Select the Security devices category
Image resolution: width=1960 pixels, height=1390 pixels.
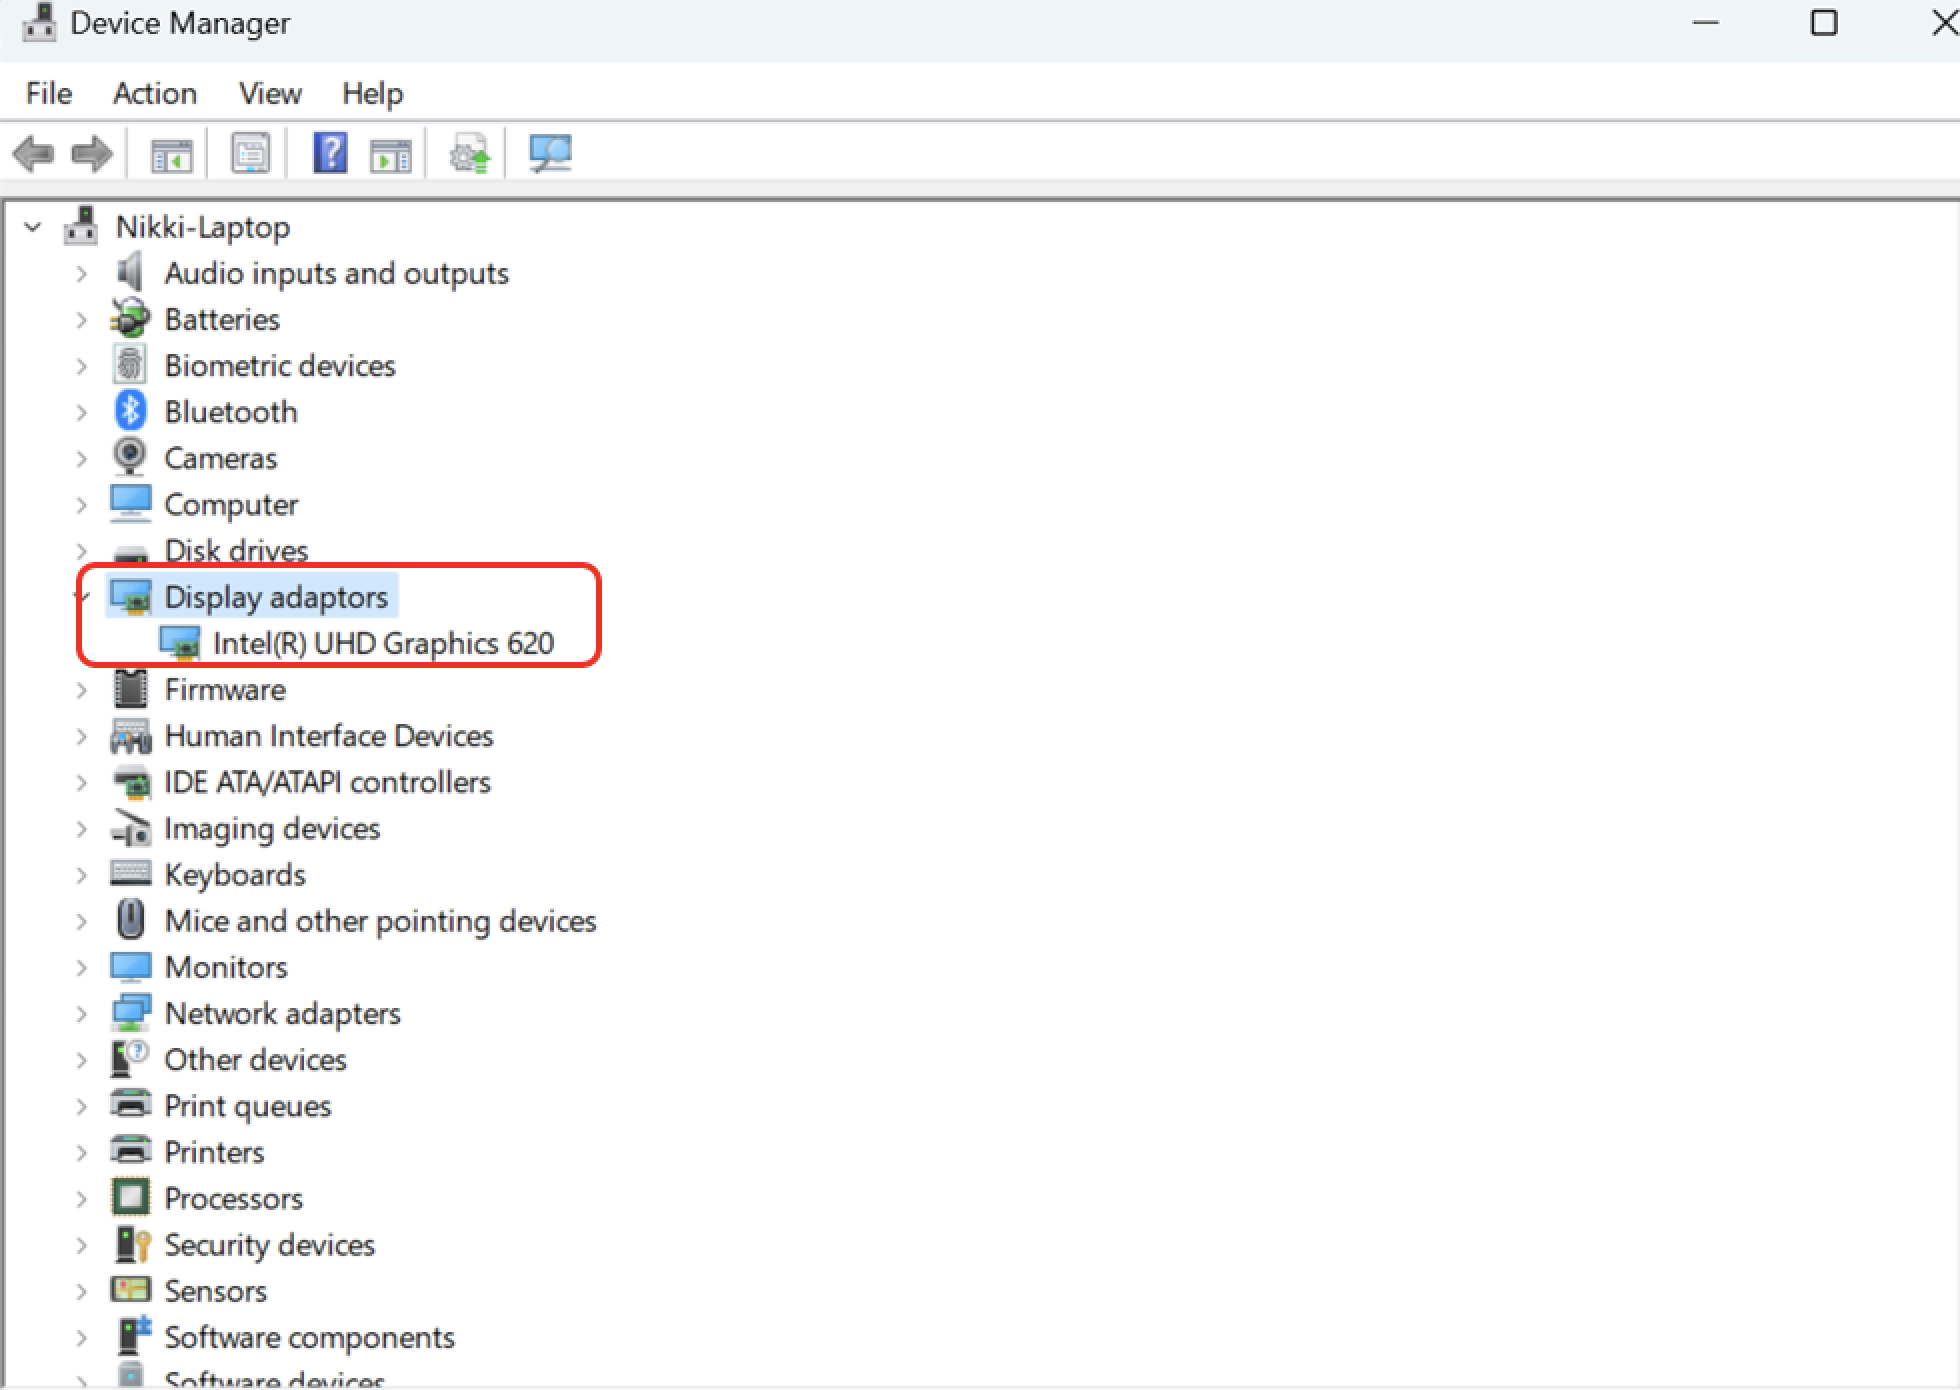click(x=269, y=1244)
